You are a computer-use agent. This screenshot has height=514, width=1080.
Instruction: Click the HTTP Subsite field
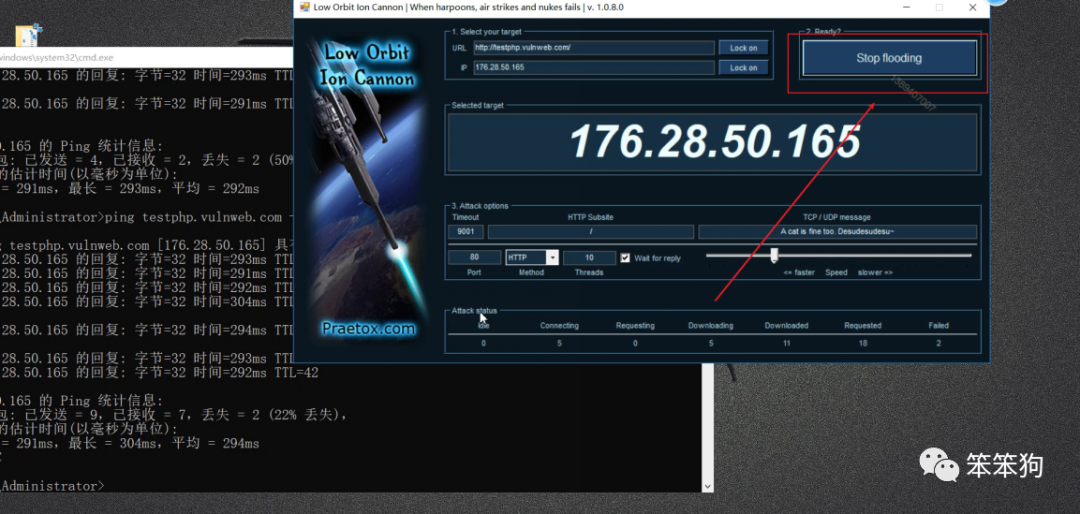point(591,232)
